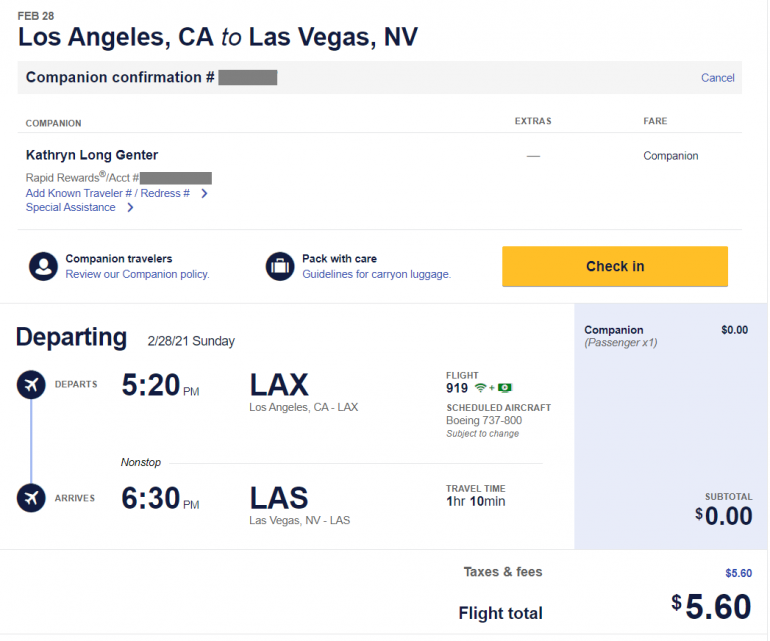Click the WiFi icon next to flight 919

click(481, 387)
